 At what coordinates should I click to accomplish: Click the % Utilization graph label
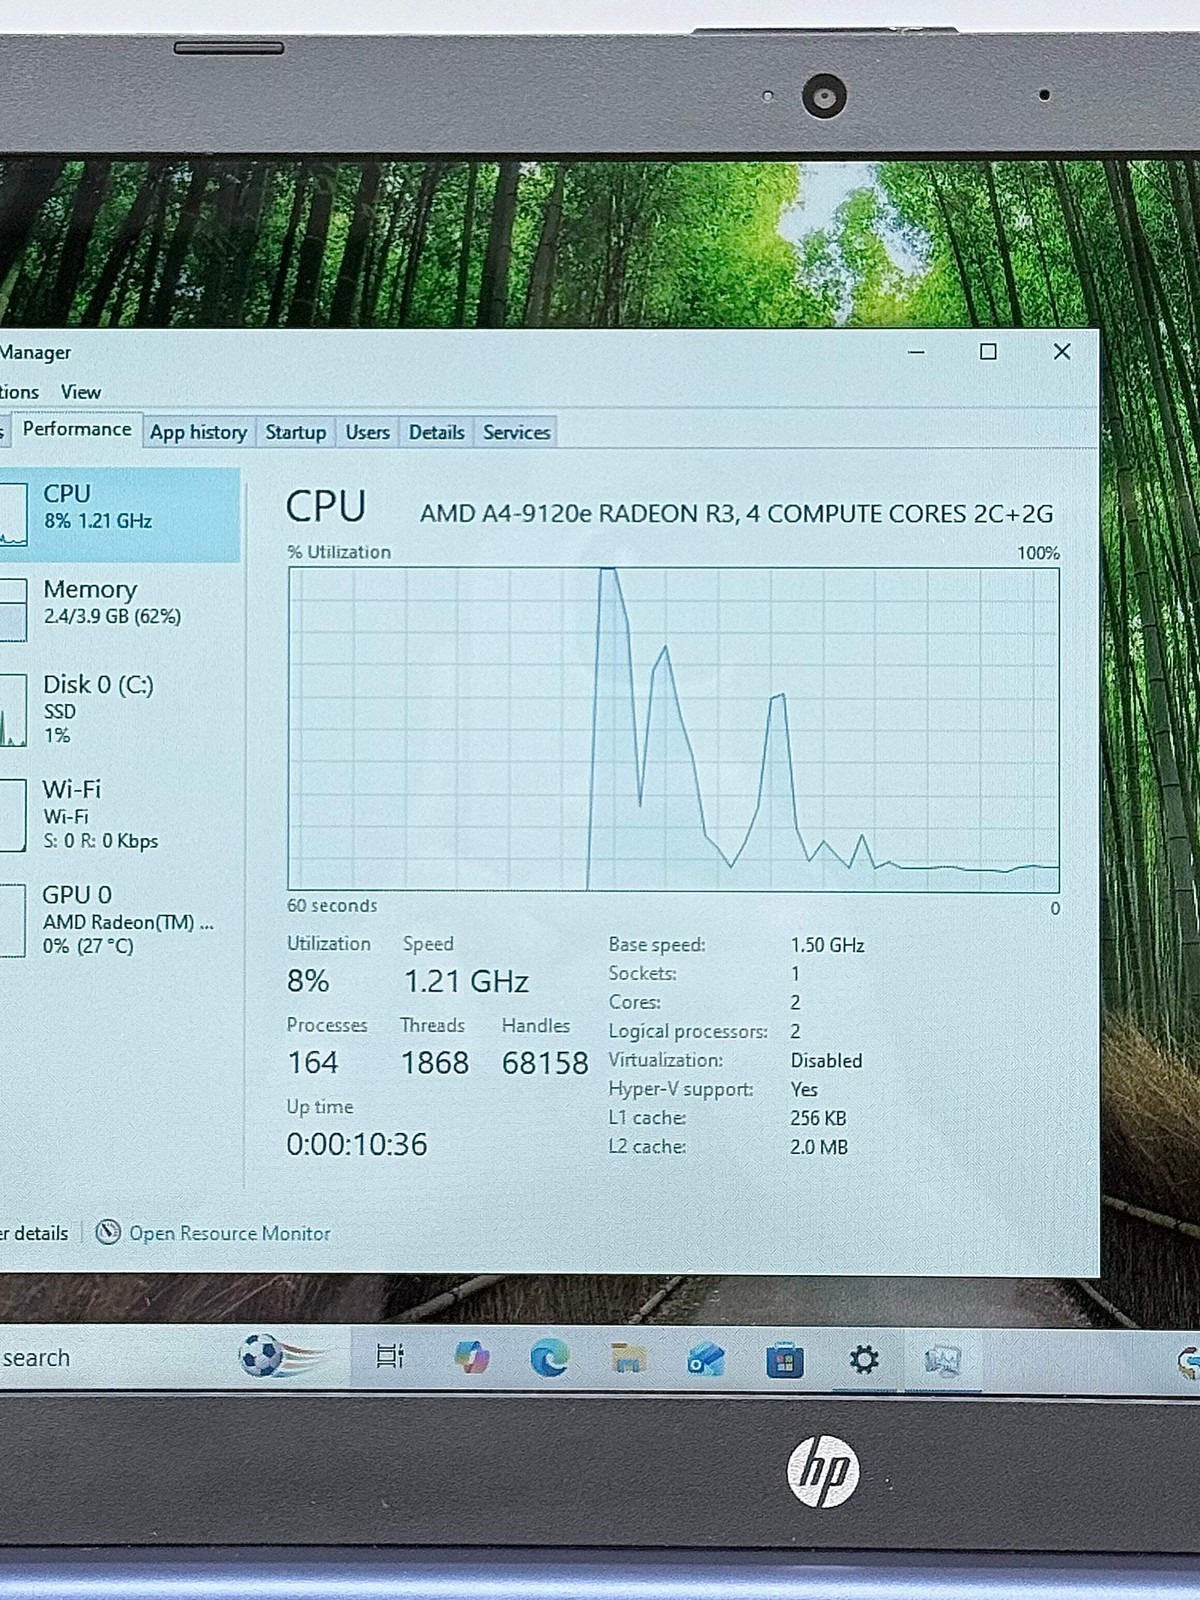click(339, 552)
